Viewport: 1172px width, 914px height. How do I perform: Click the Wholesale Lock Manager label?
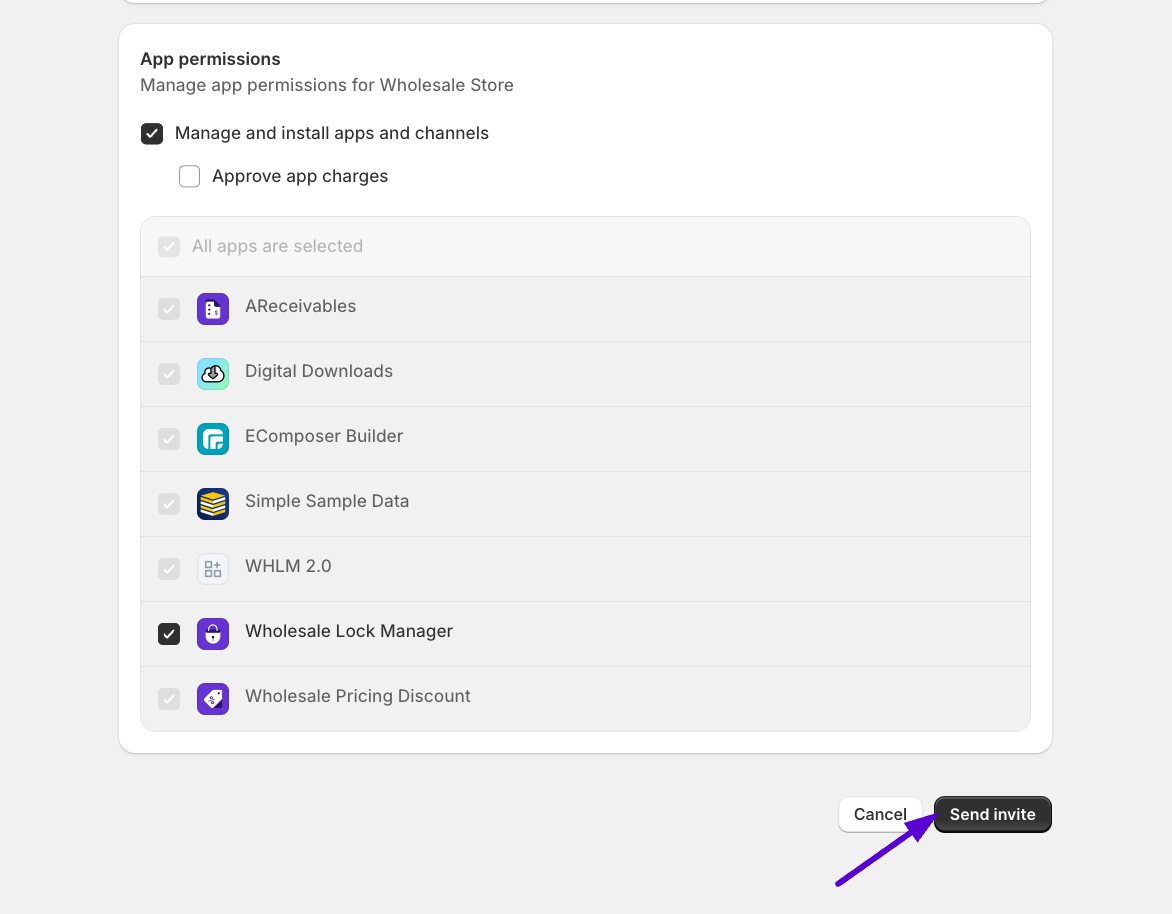click(x=349, y=632)
